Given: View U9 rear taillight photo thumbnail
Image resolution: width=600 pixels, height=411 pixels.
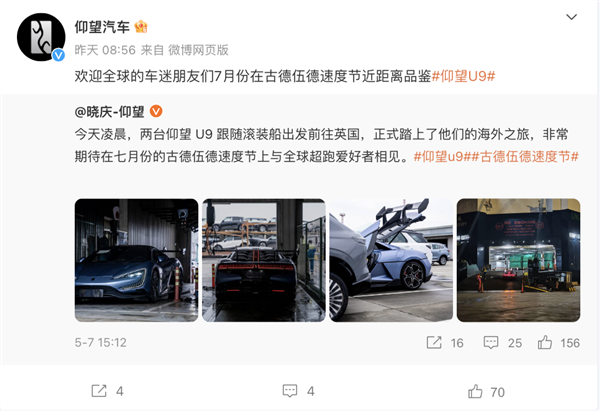Looking at the screenshot, I should click(264, 260).
